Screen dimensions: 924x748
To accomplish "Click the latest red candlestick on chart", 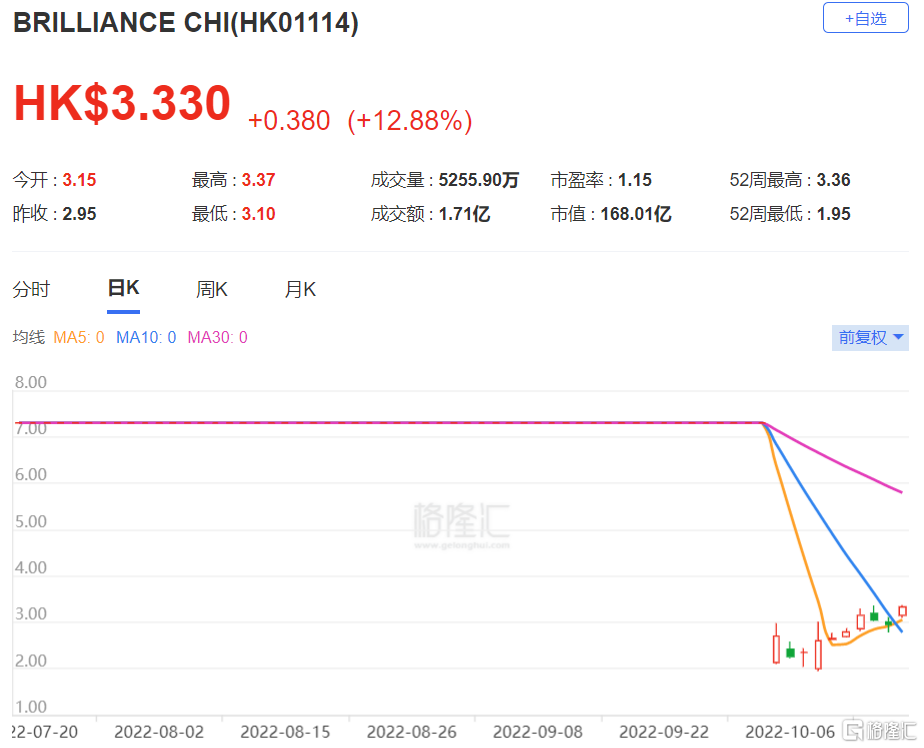I will click(x=902, y=611).
